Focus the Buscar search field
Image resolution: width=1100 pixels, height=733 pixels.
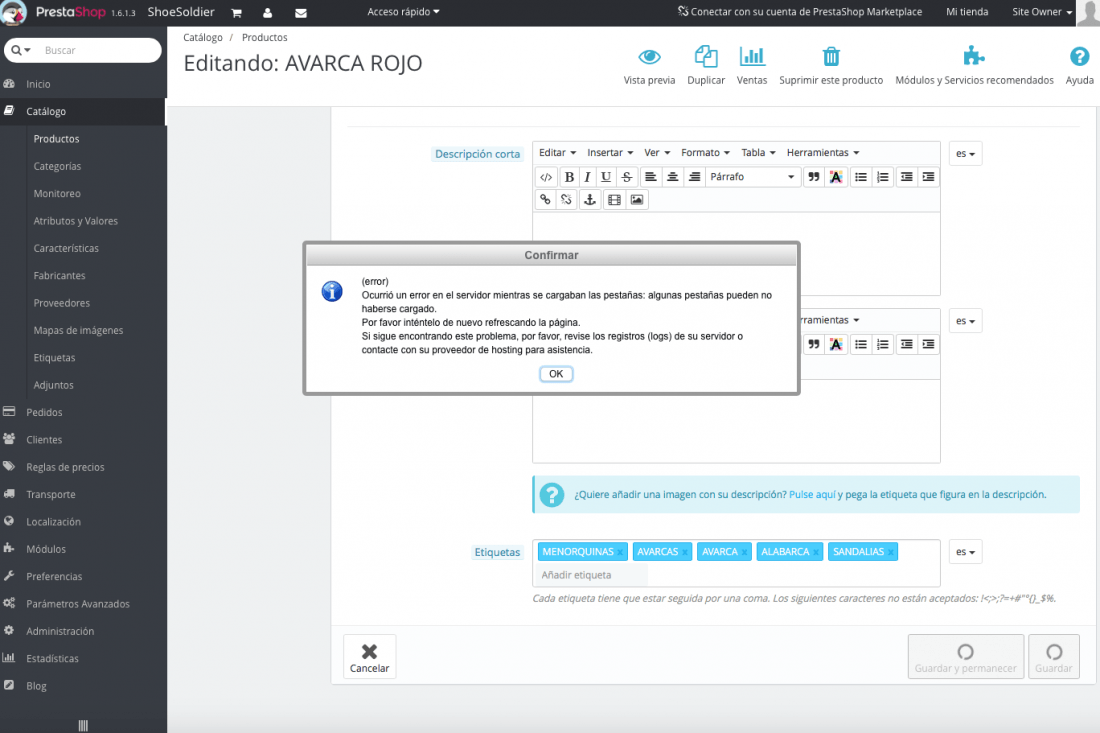pos(98,51)
